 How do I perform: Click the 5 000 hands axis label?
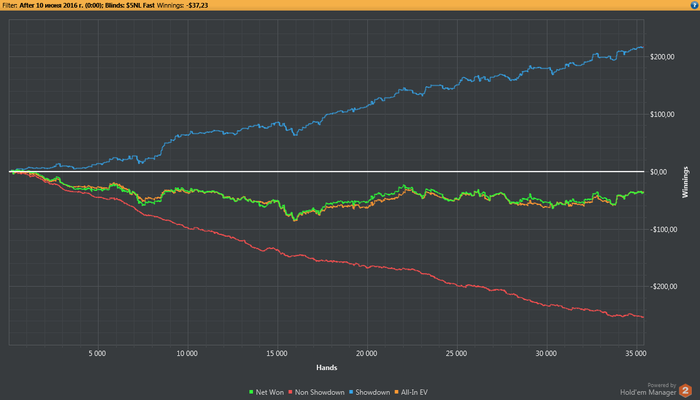[x=97, y=354]
